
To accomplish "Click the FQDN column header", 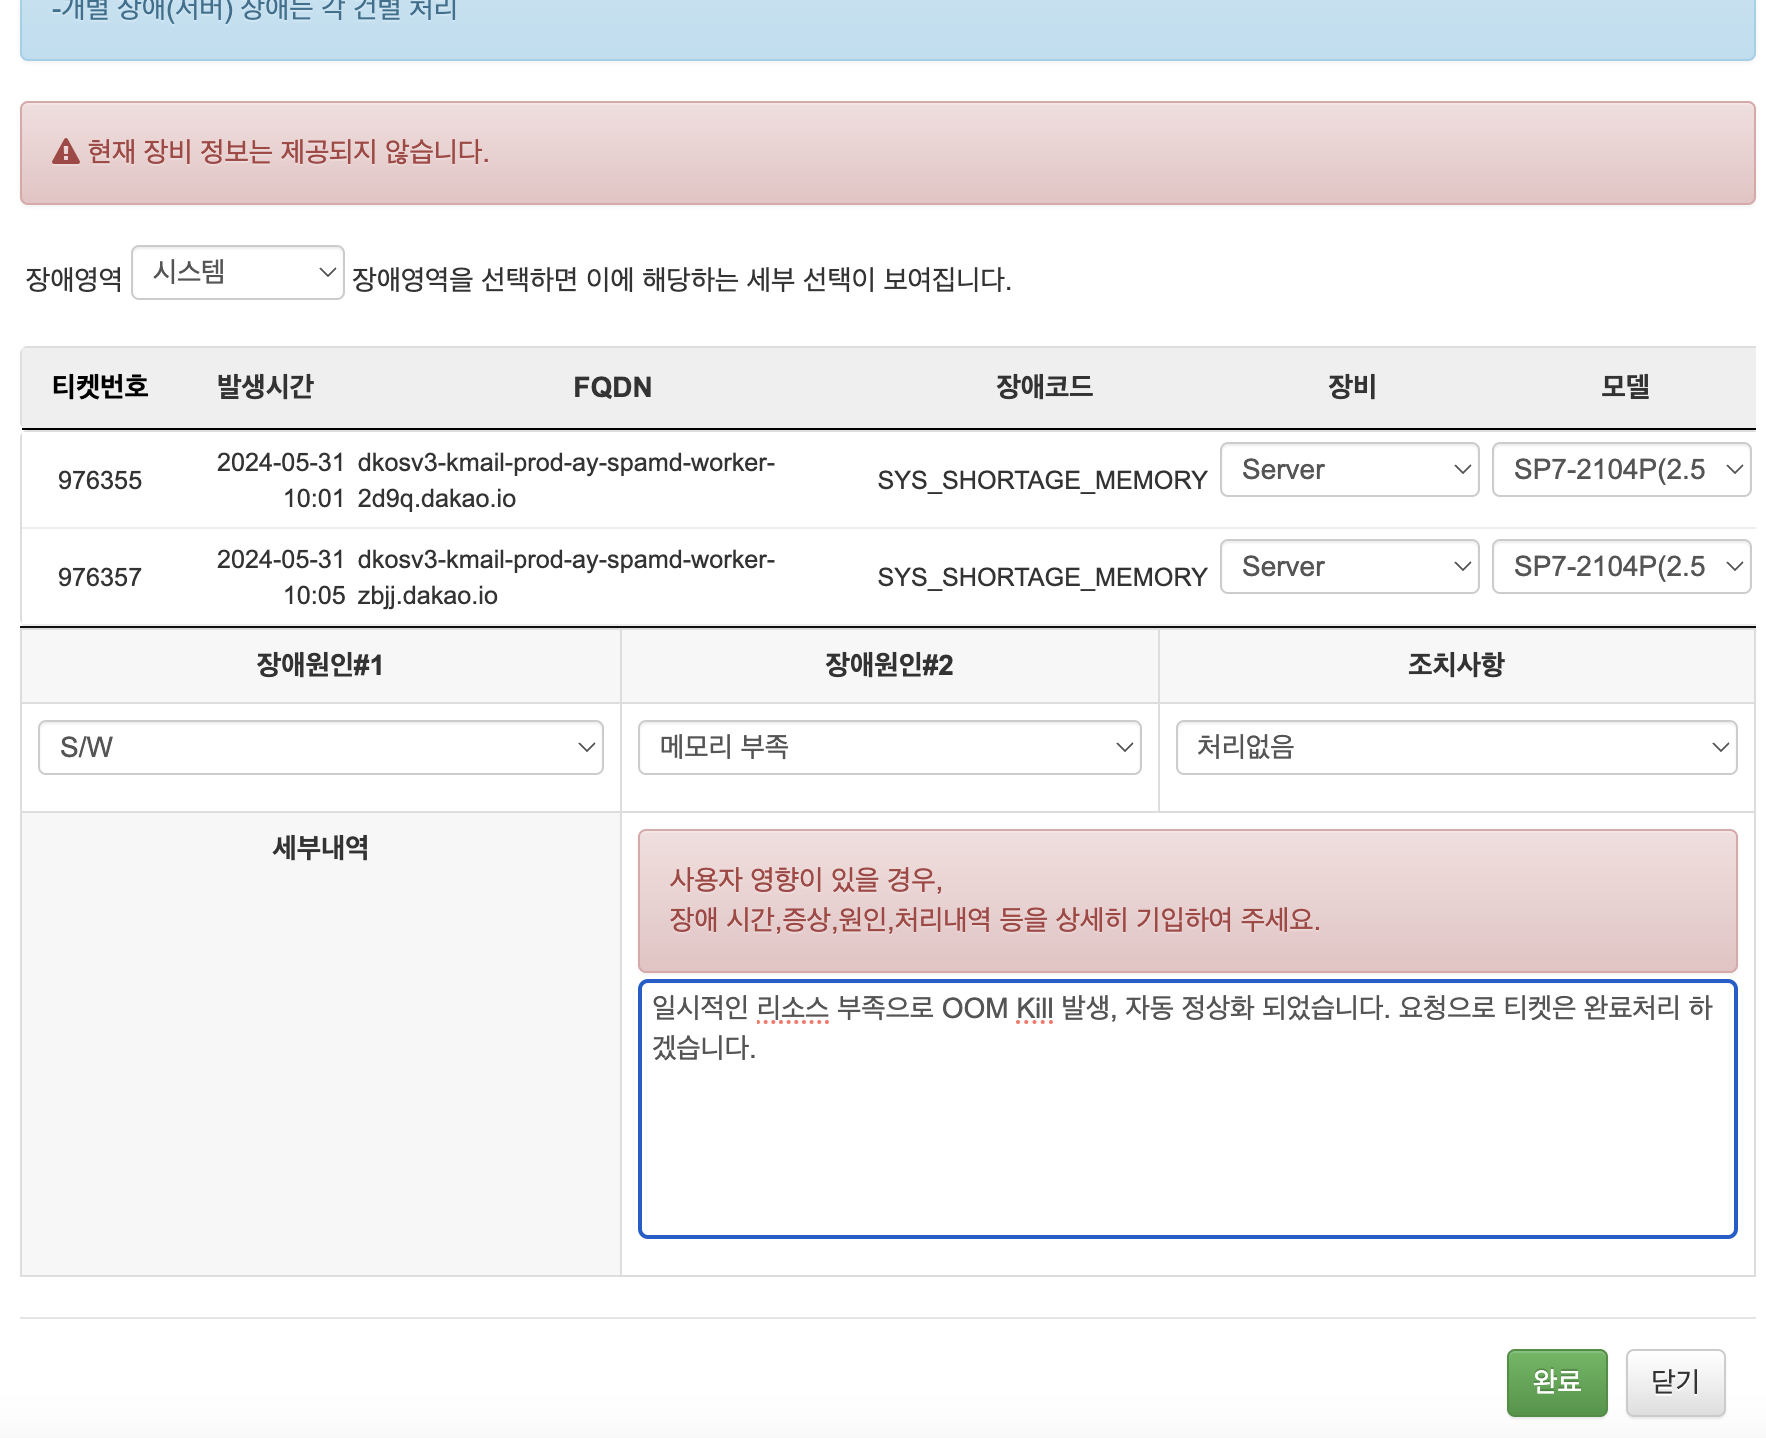I will [x=612, y=387].
